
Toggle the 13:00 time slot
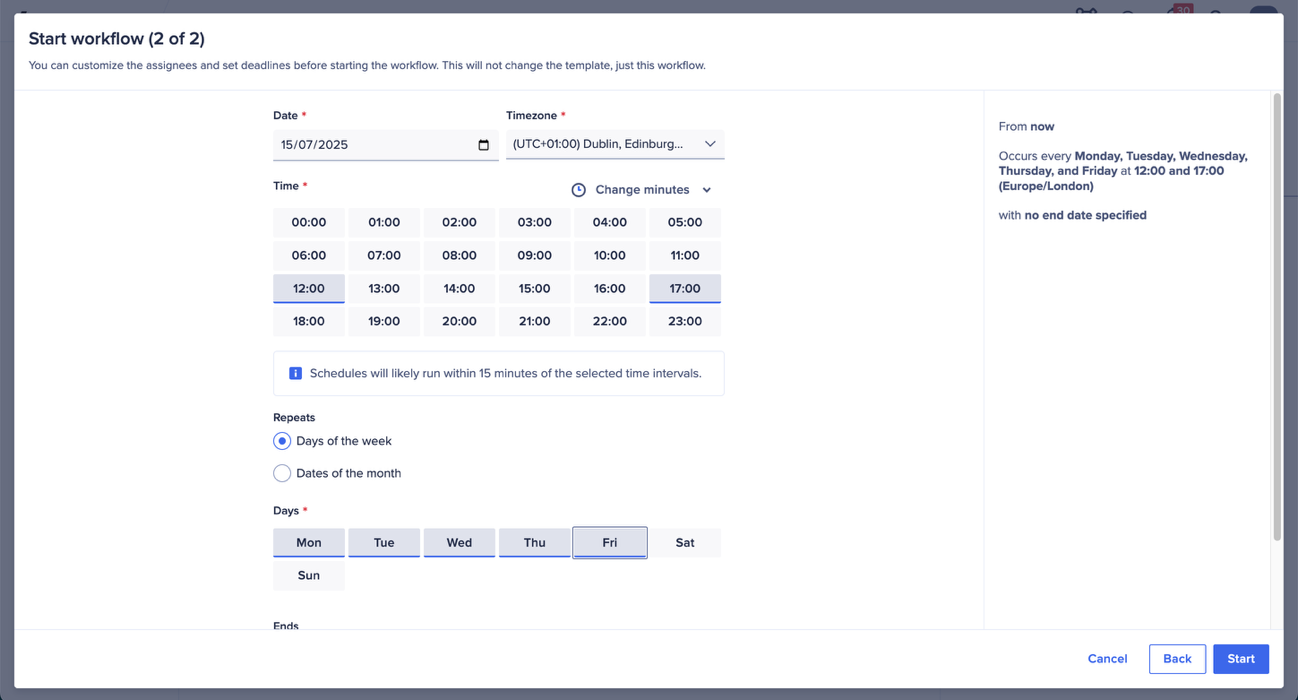pos(384,288)
